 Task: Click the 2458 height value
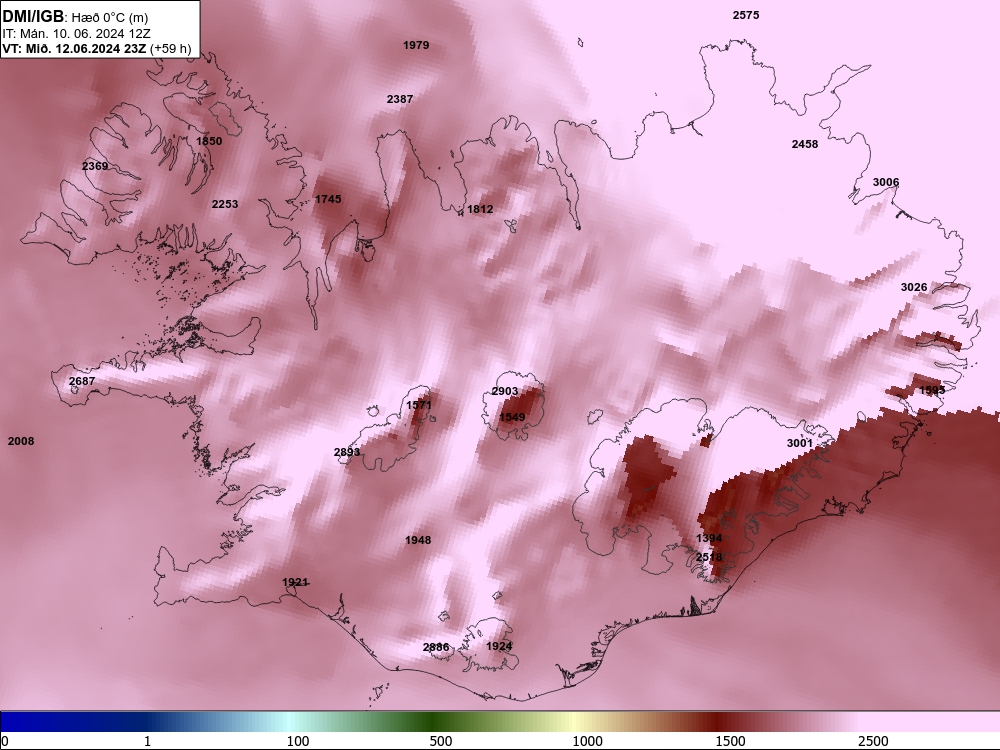pyautogui.click(x=805, y=145)
